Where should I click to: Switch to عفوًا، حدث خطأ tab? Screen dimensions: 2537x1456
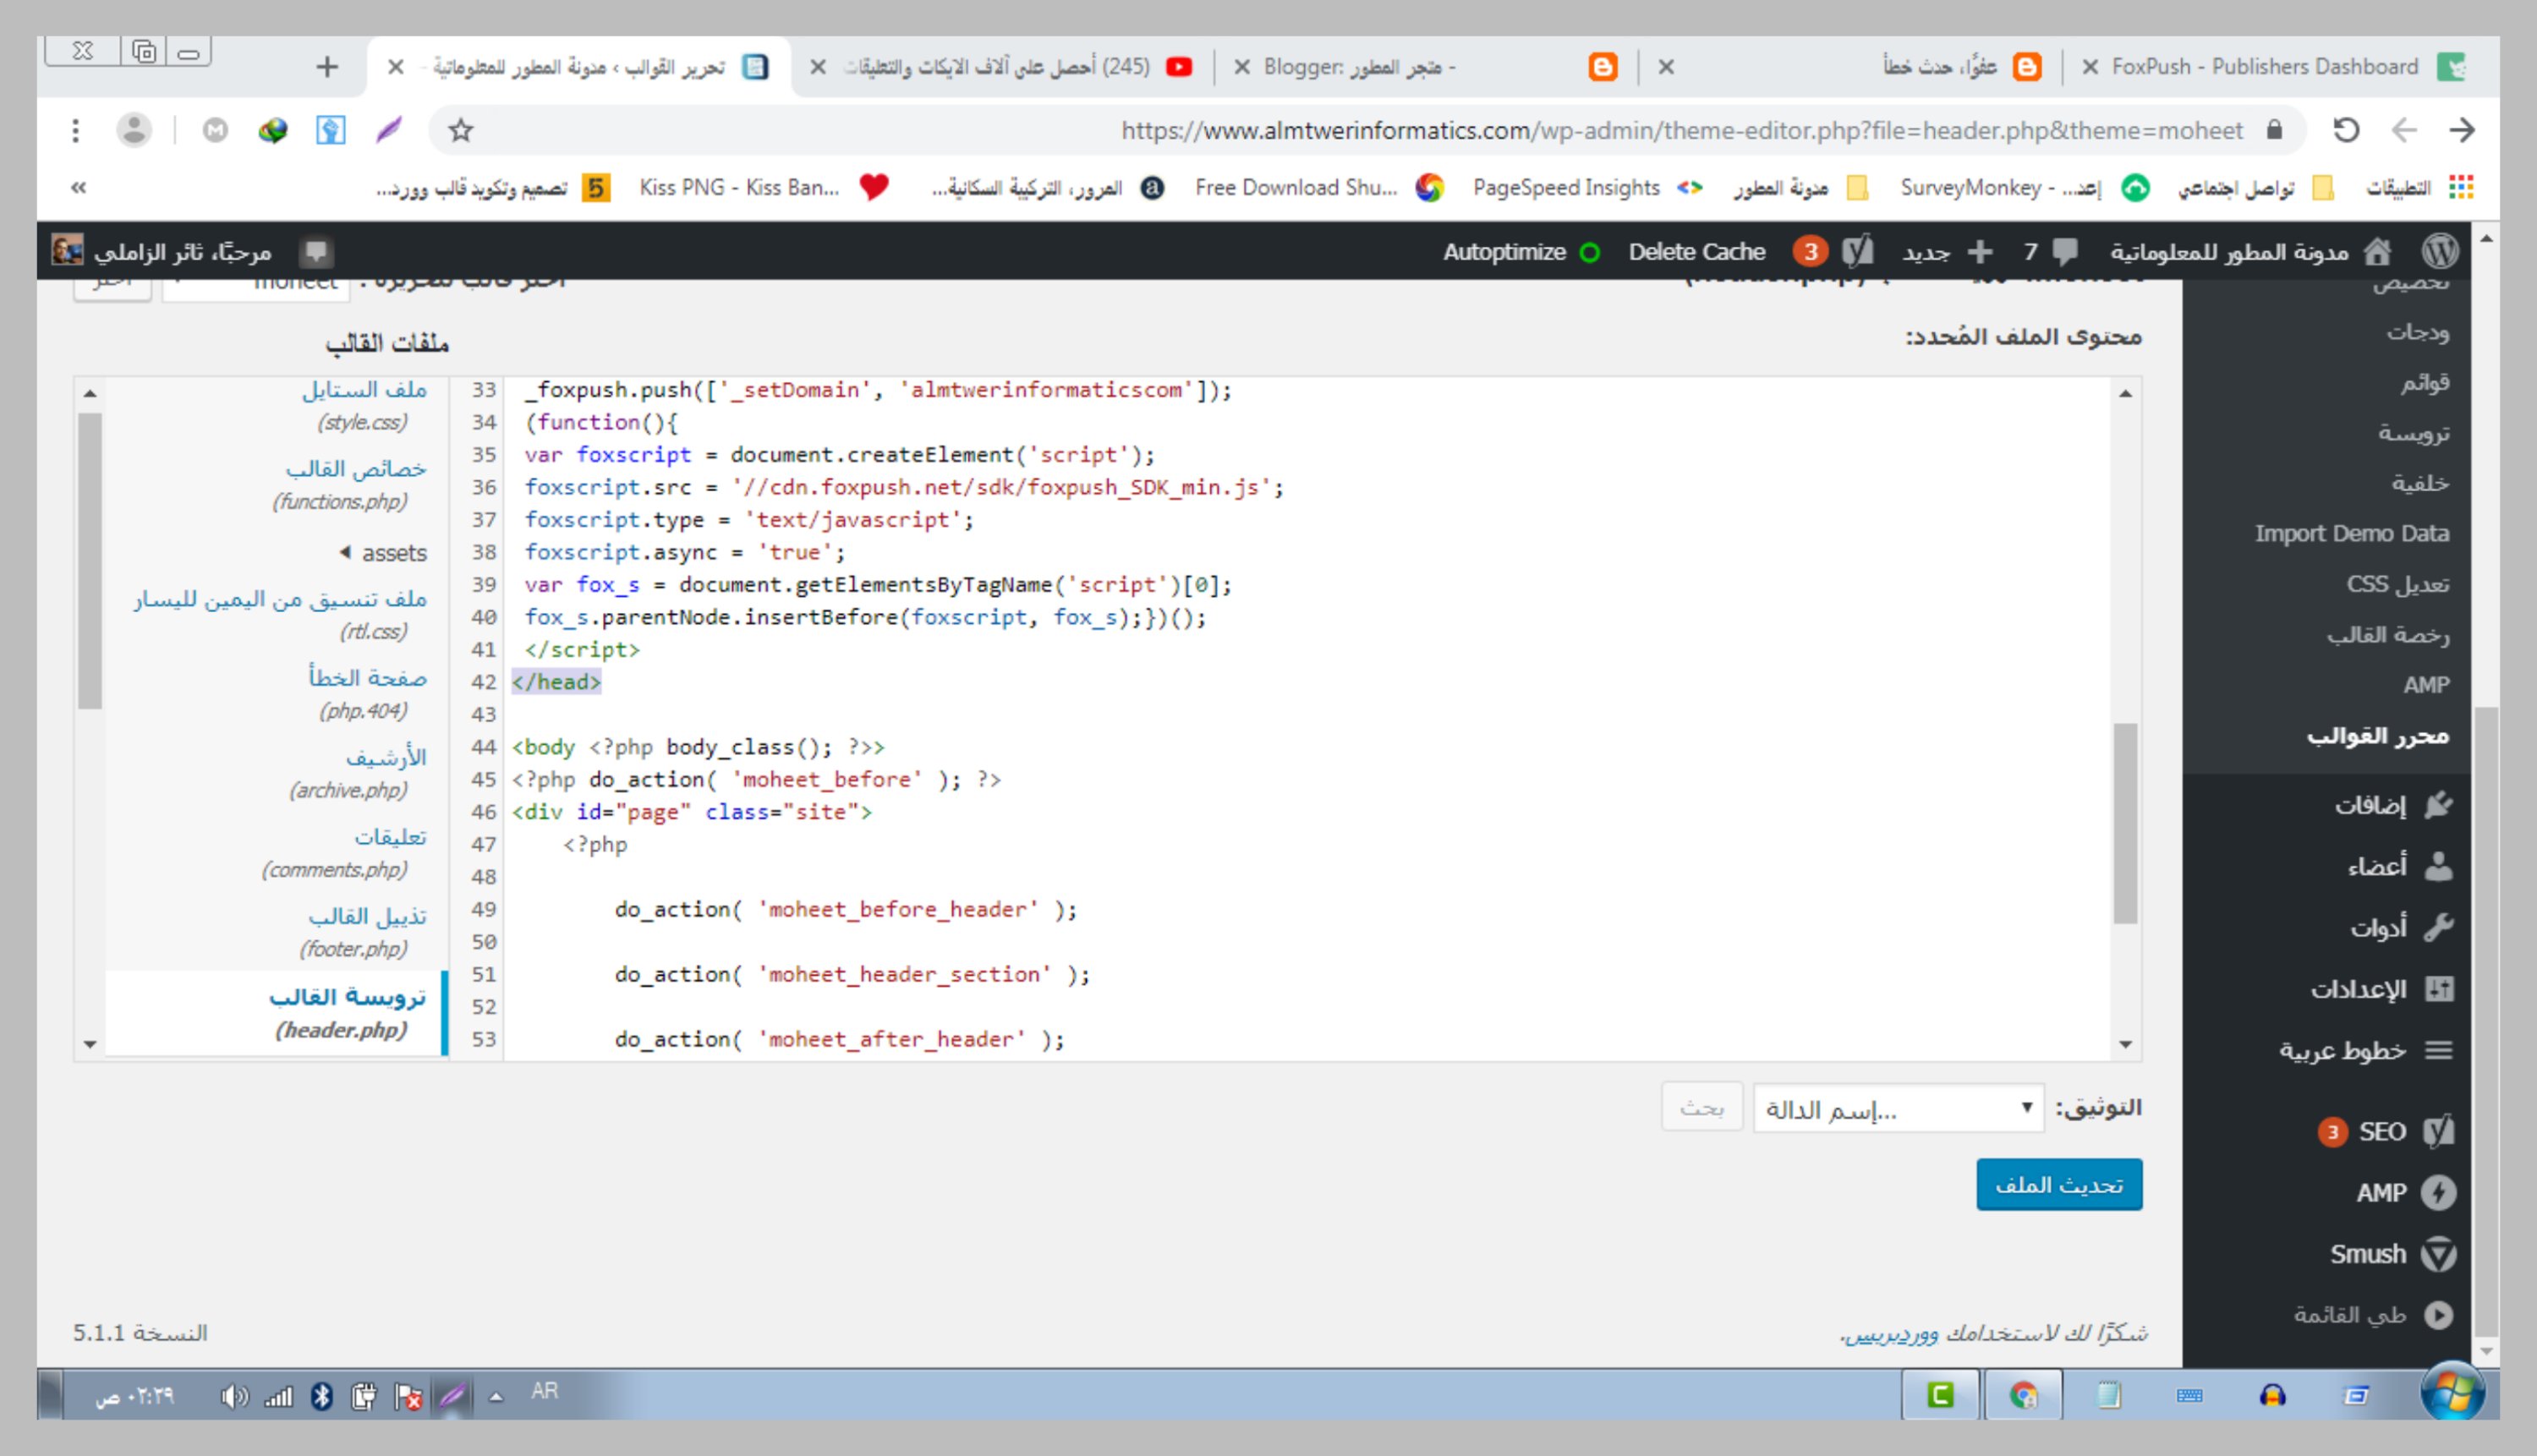1850,67
